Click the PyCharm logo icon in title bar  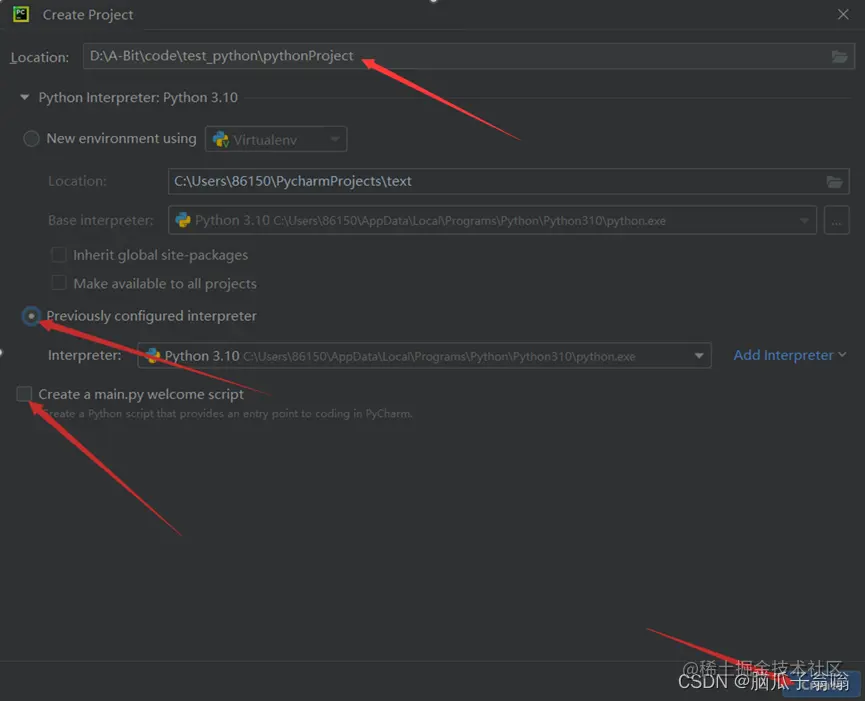[21, 14]
